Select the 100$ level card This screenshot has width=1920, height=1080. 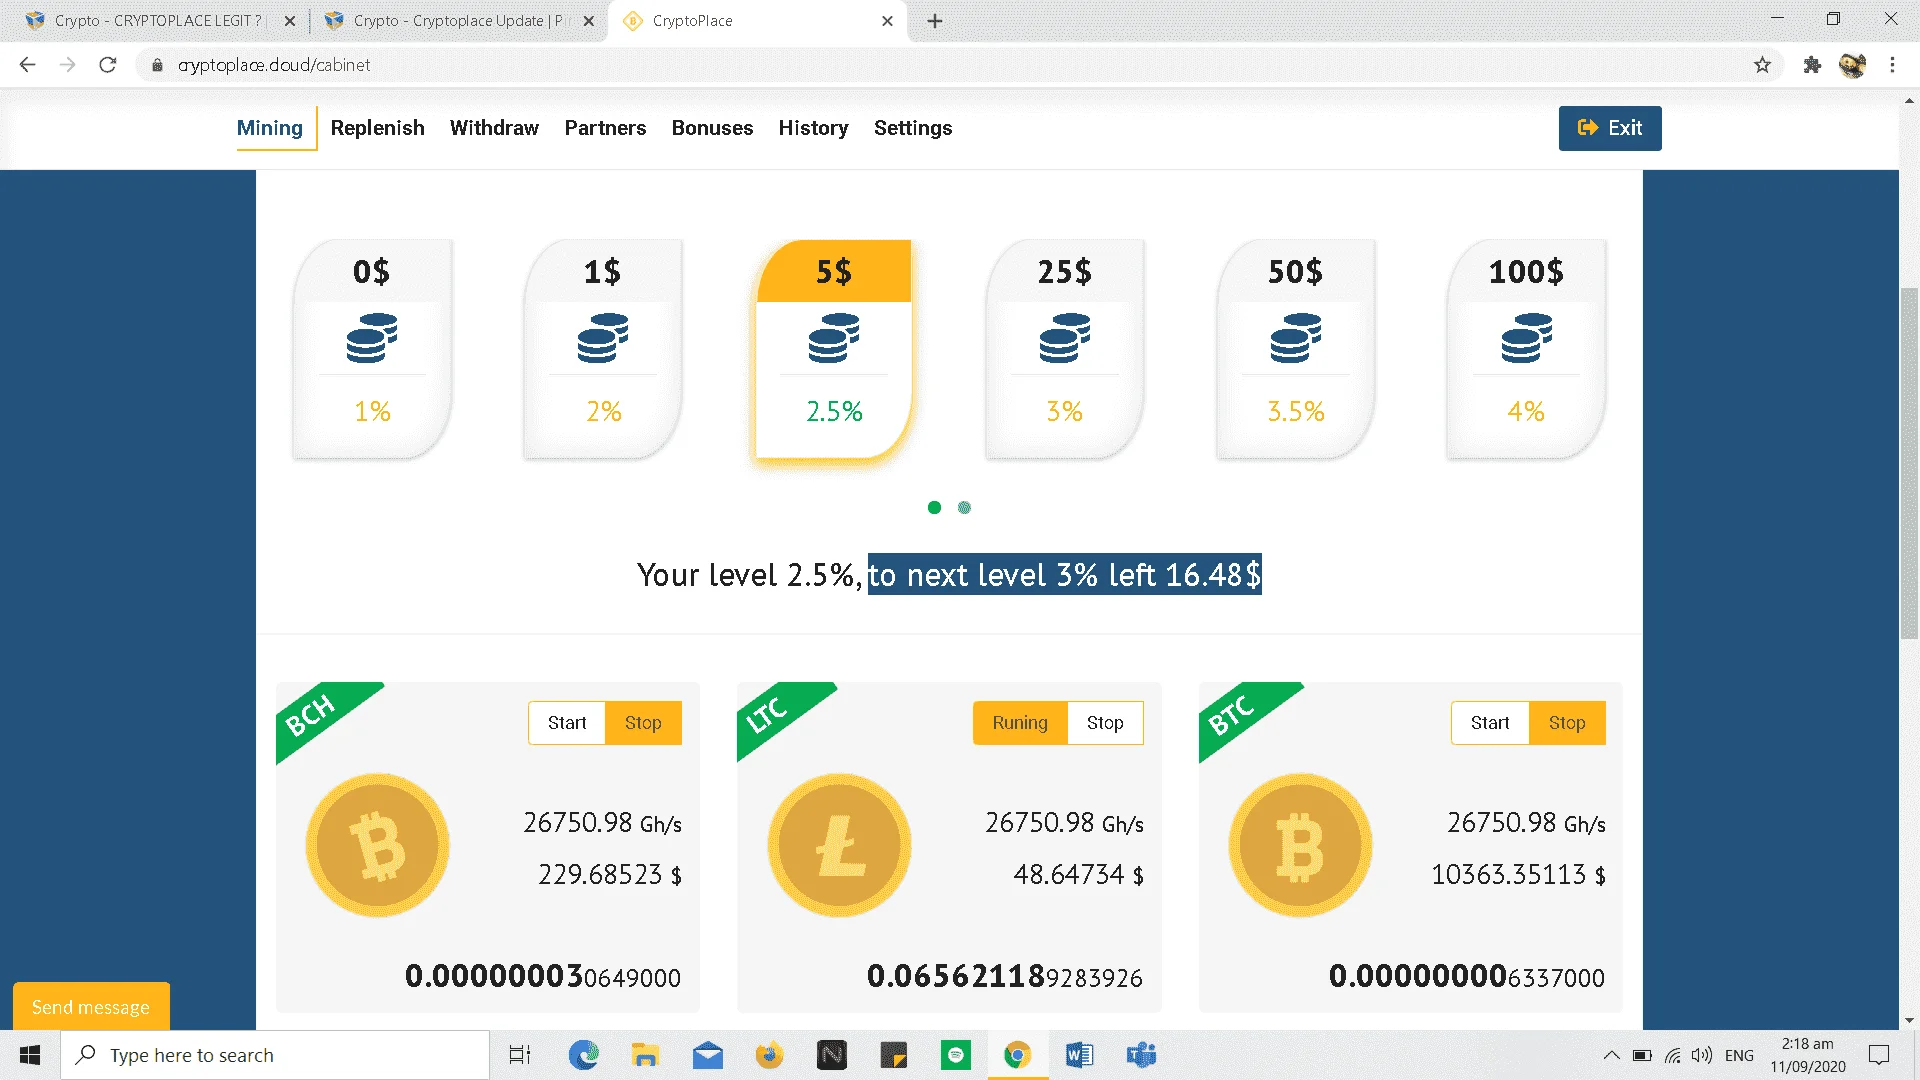[x=1526, y=349]
